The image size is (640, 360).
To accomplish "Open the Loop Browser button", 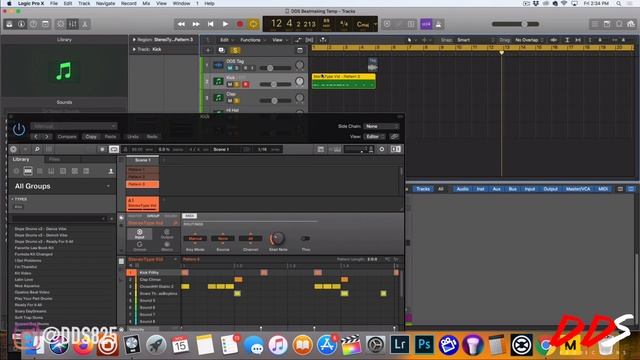I will point(619,24).
